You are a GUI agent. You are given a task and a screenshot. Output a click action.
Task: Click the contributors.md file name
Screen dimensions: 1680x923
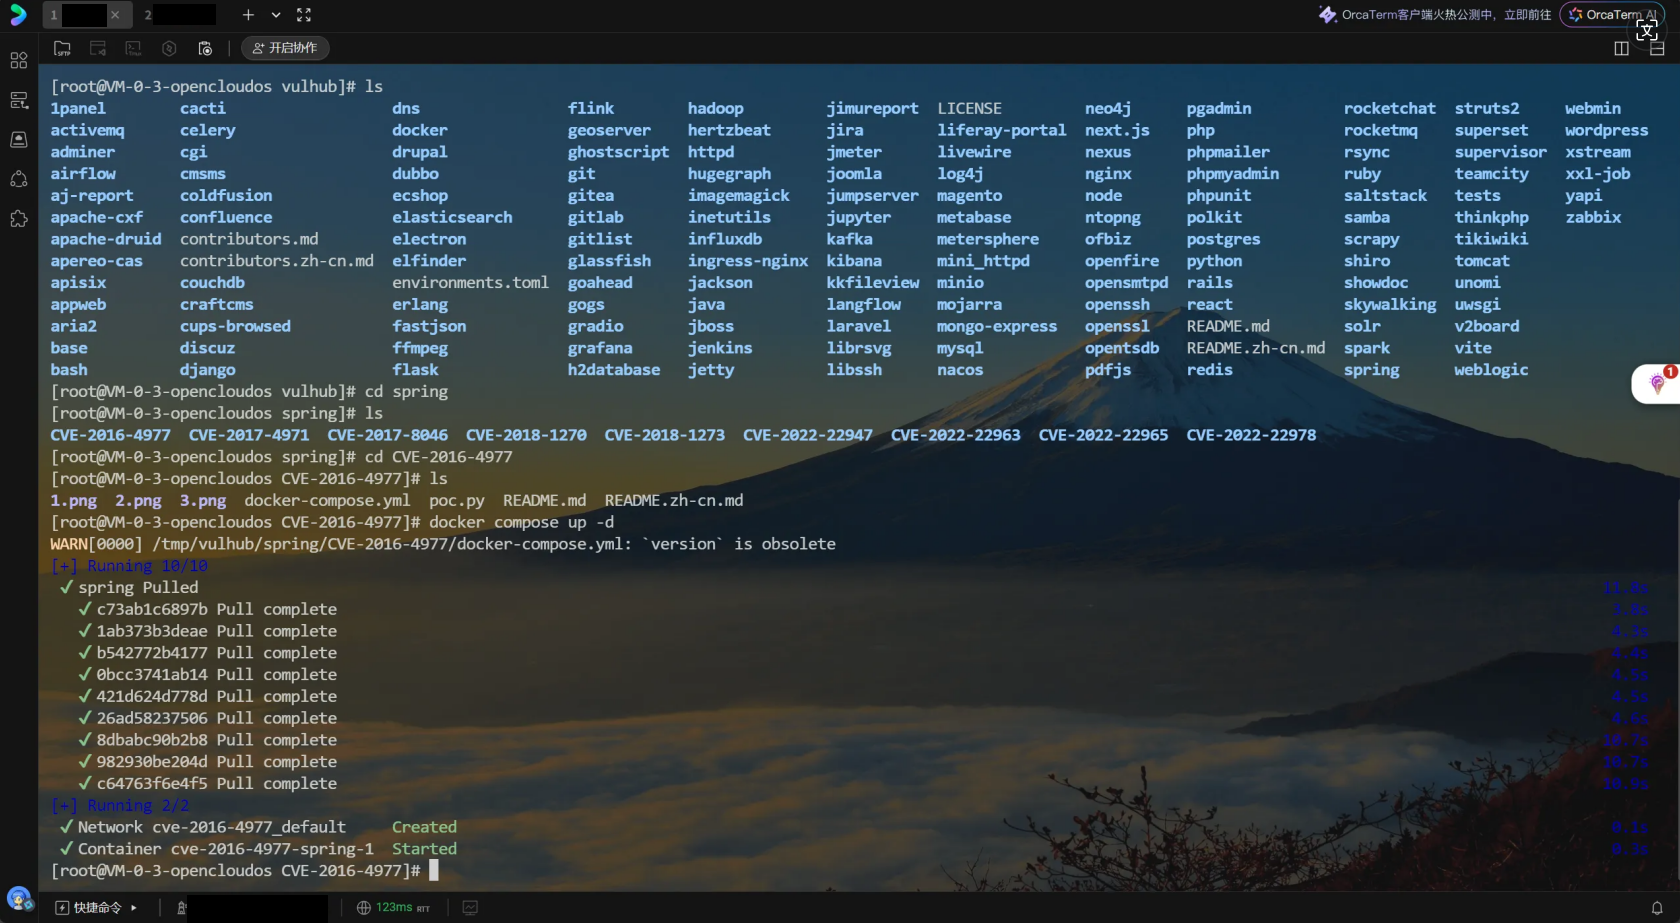249,239
